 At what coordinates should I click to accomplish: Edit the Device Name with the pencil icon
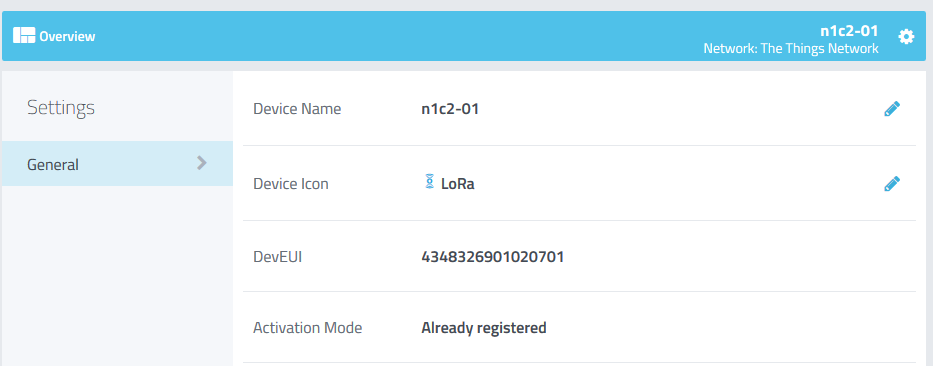click(891, 109)
